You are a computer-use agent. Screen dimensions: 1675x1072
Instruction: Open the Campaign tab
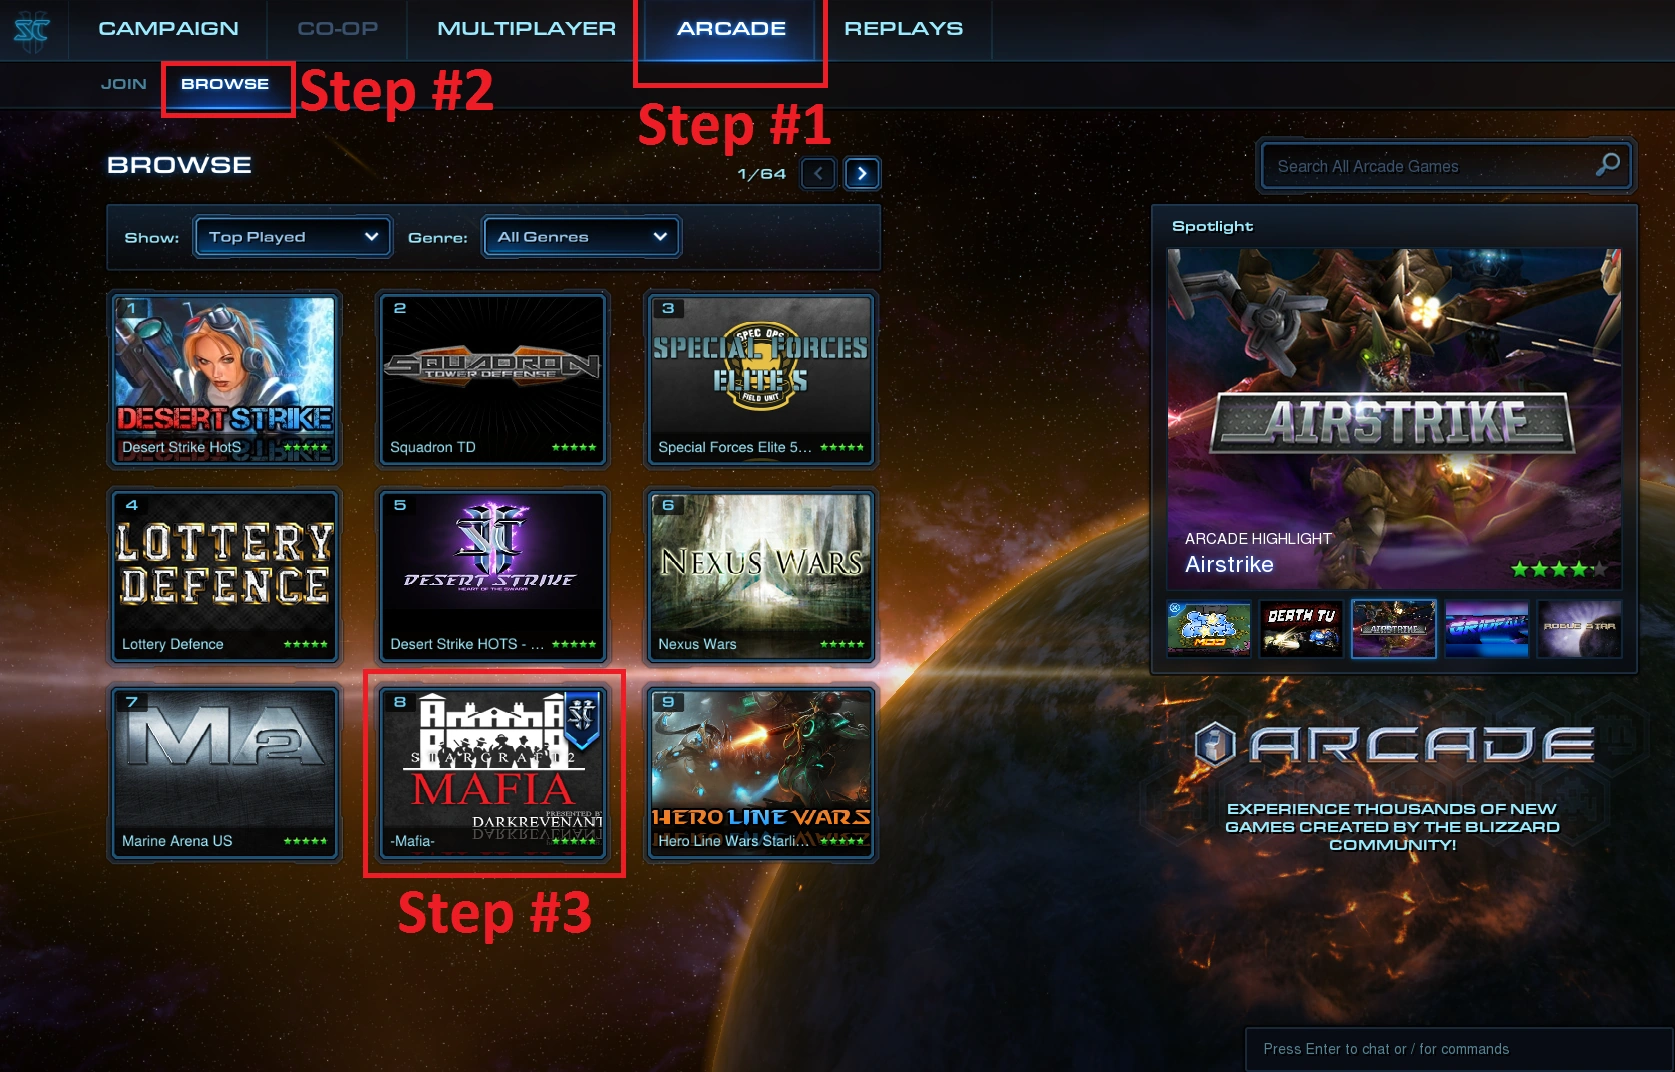[168, 29]
